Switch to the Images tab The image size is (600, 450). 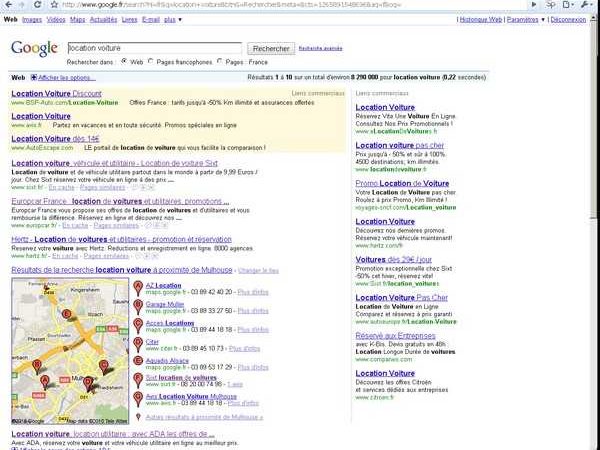click(32, 19)
